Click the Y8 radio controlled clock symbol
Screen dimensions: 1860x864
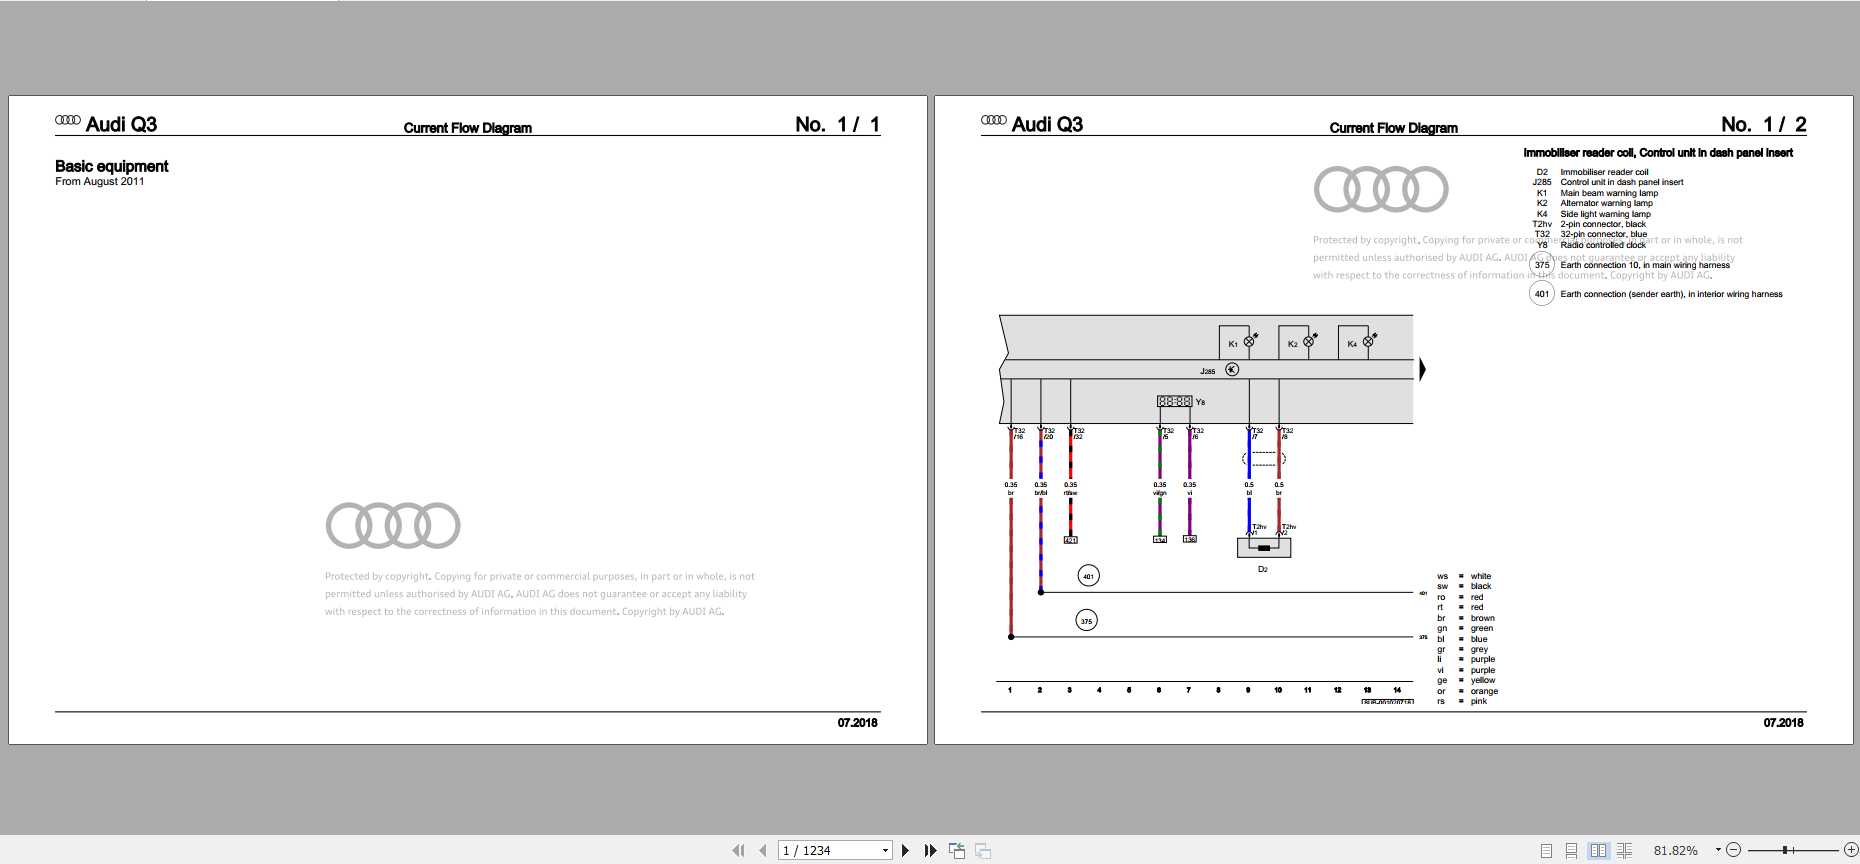pos(1175,401)
